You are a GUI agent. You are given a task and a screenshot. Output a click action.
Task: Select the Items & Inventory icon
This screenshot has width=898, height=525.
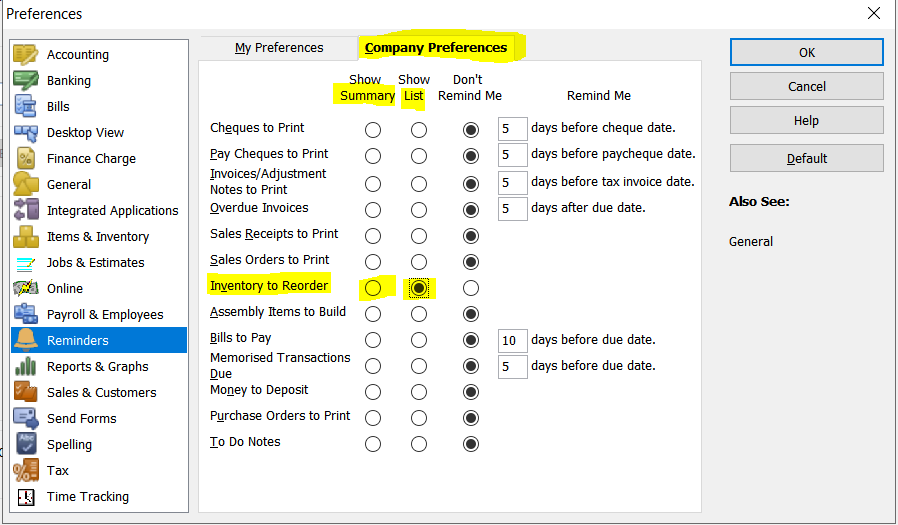[x=26, y=236]
